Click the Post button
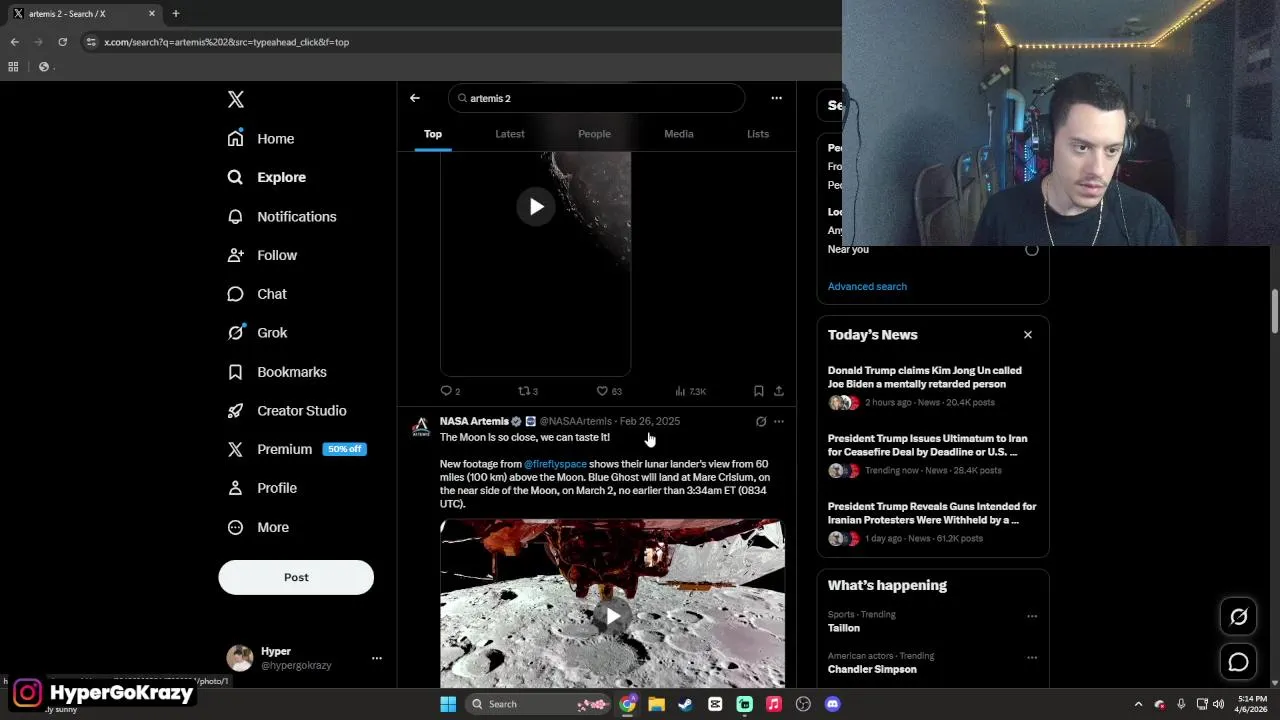The height and width of the screenshot is (720, 1280). (x=296, y=577)
